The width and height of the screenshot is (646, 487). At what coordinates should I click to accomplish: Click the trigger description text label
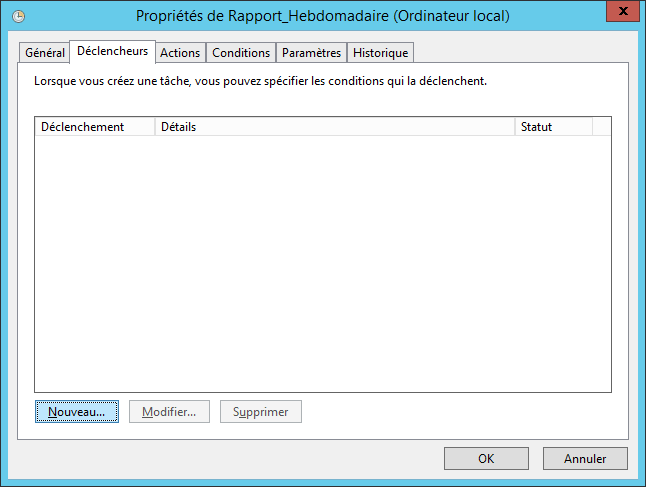coord(260,81)
